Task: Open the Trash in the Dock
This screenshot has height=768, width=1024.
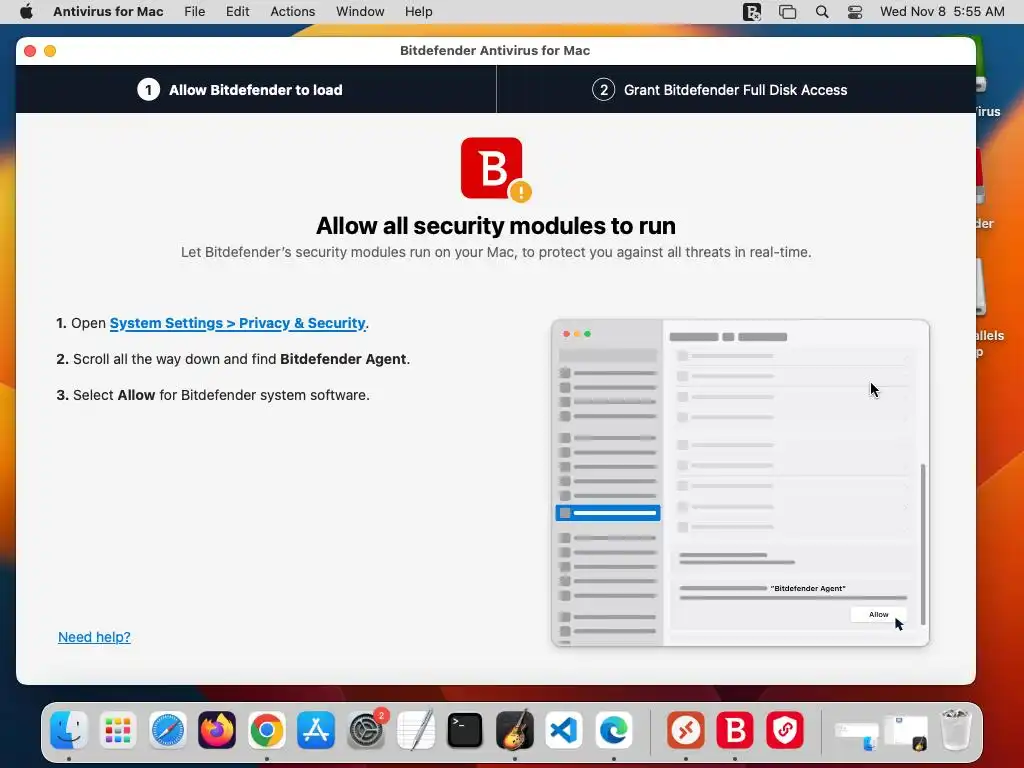Action: pos(956,730)
